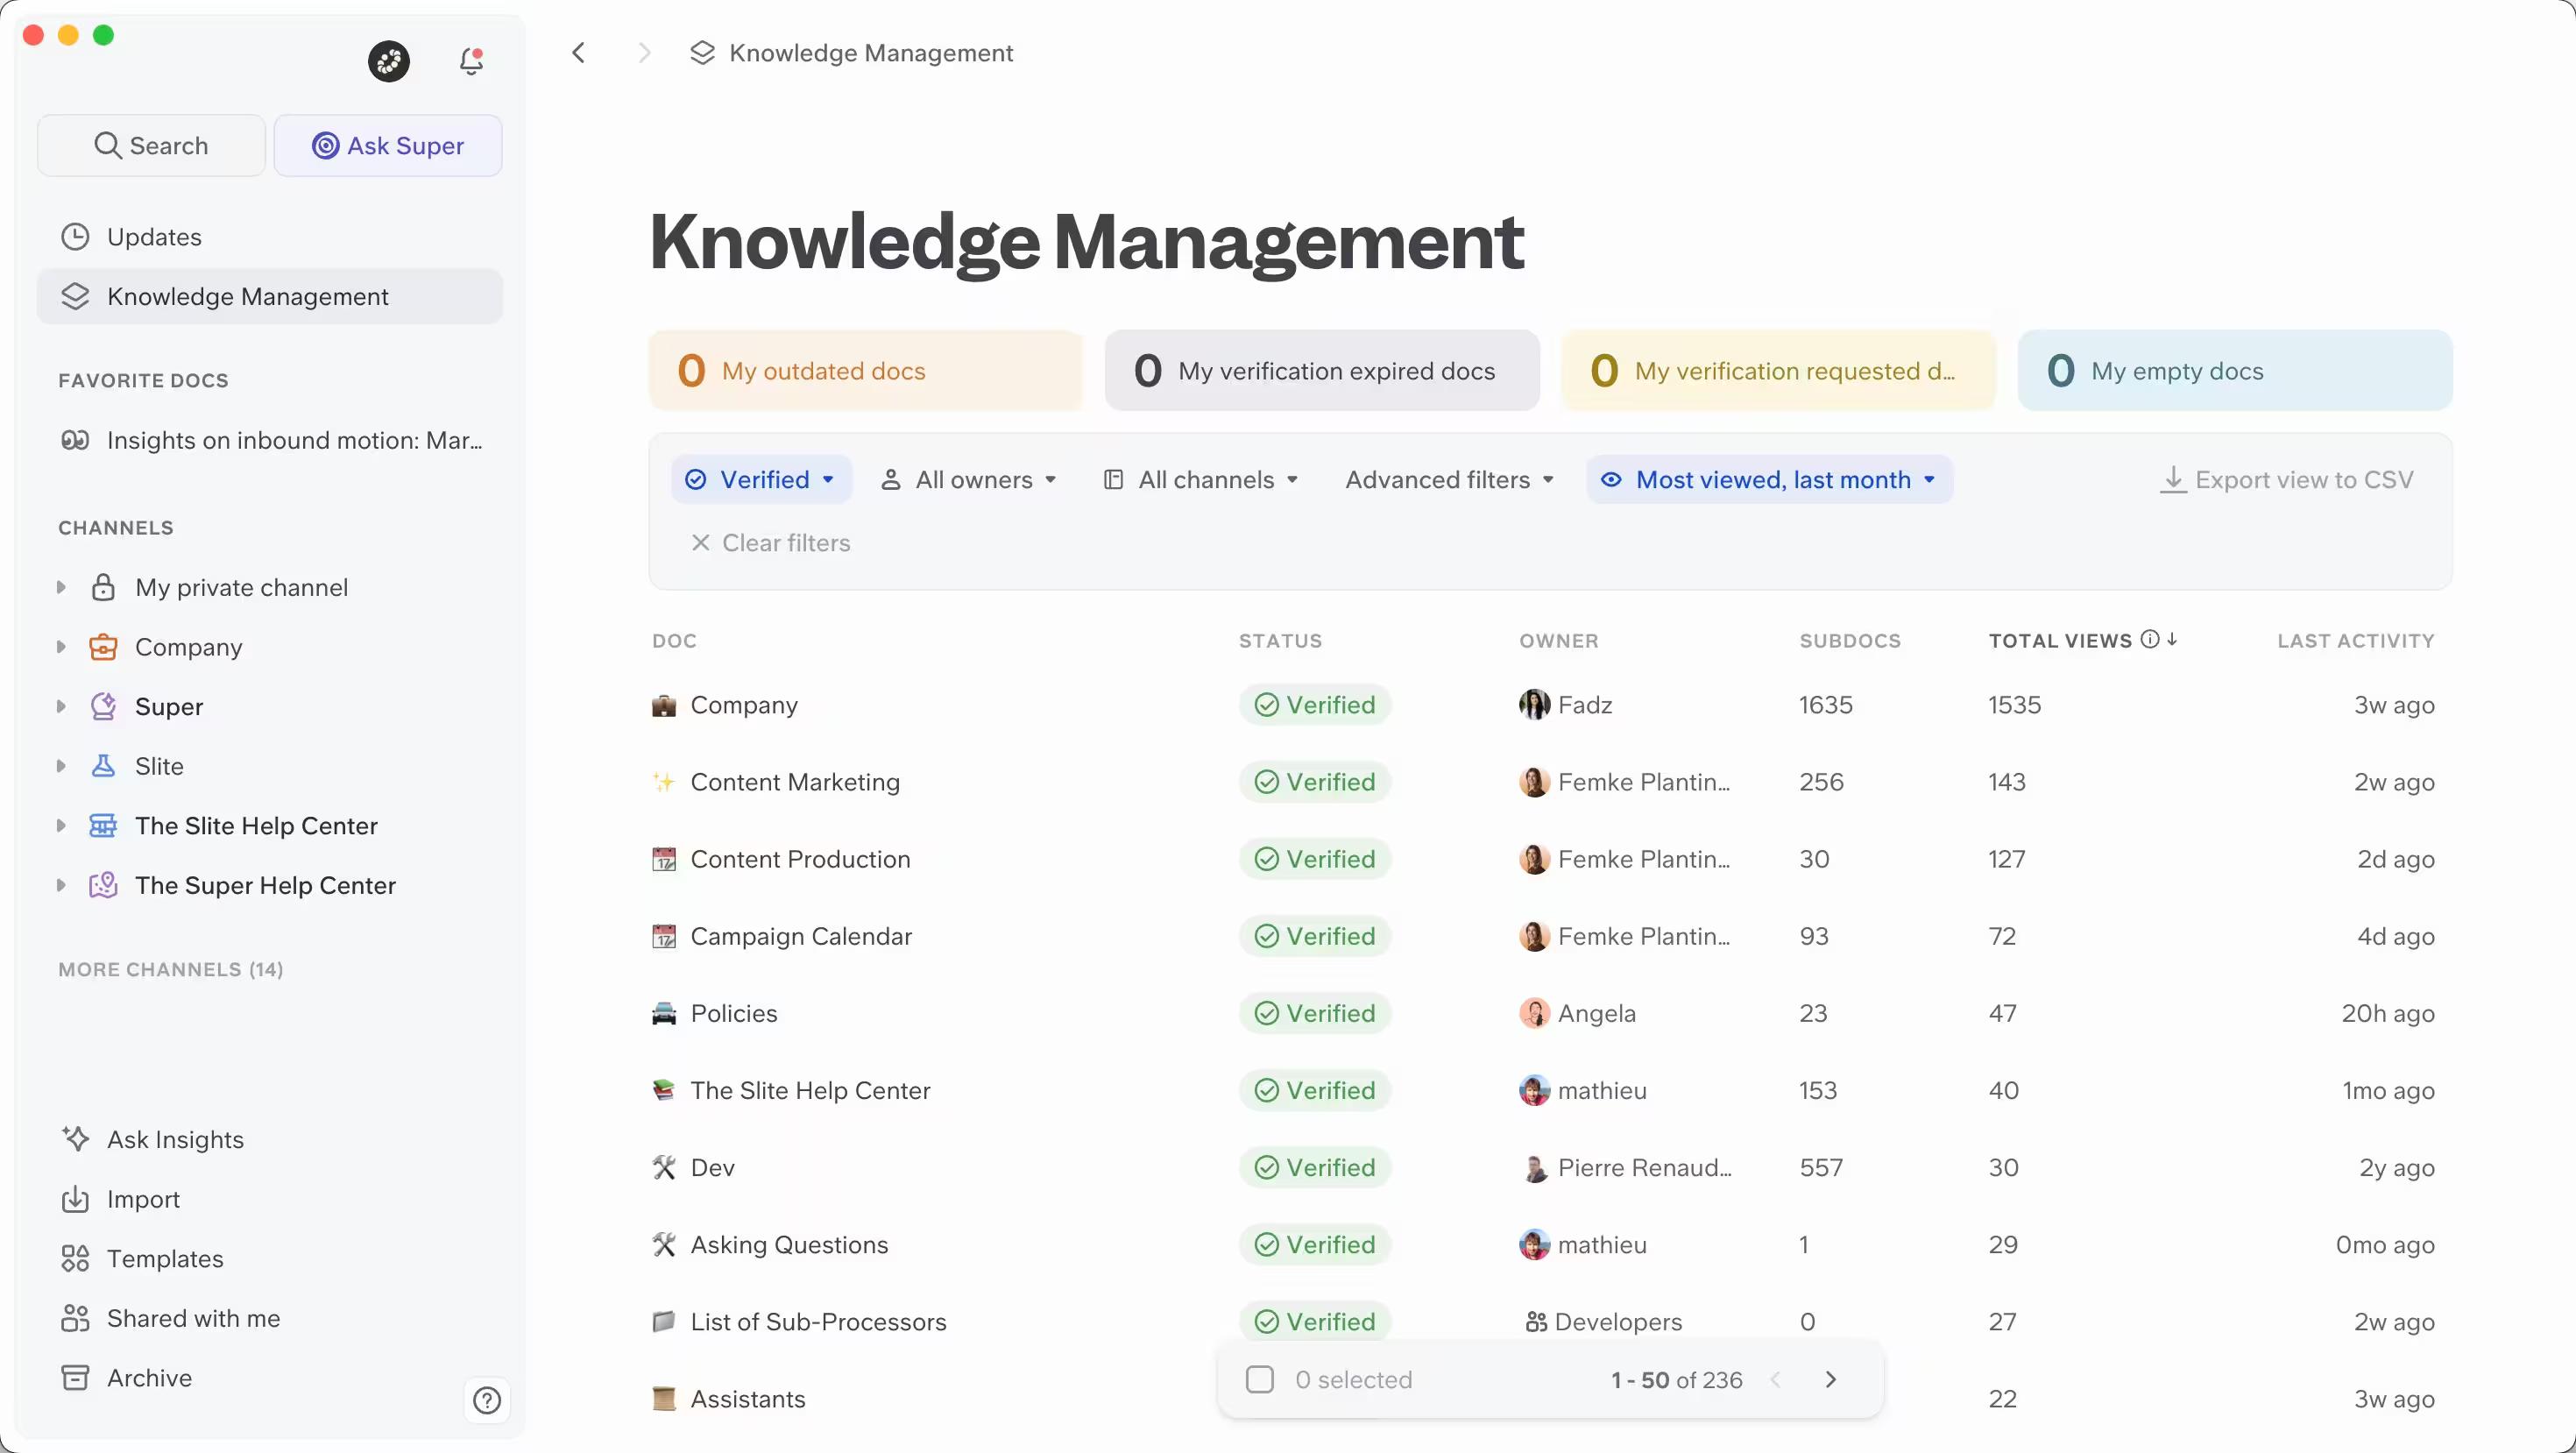This screenshot has height=1453, width=2576.
Task: Open Archive in the sidebar
Action: [x=270, y=1378]
